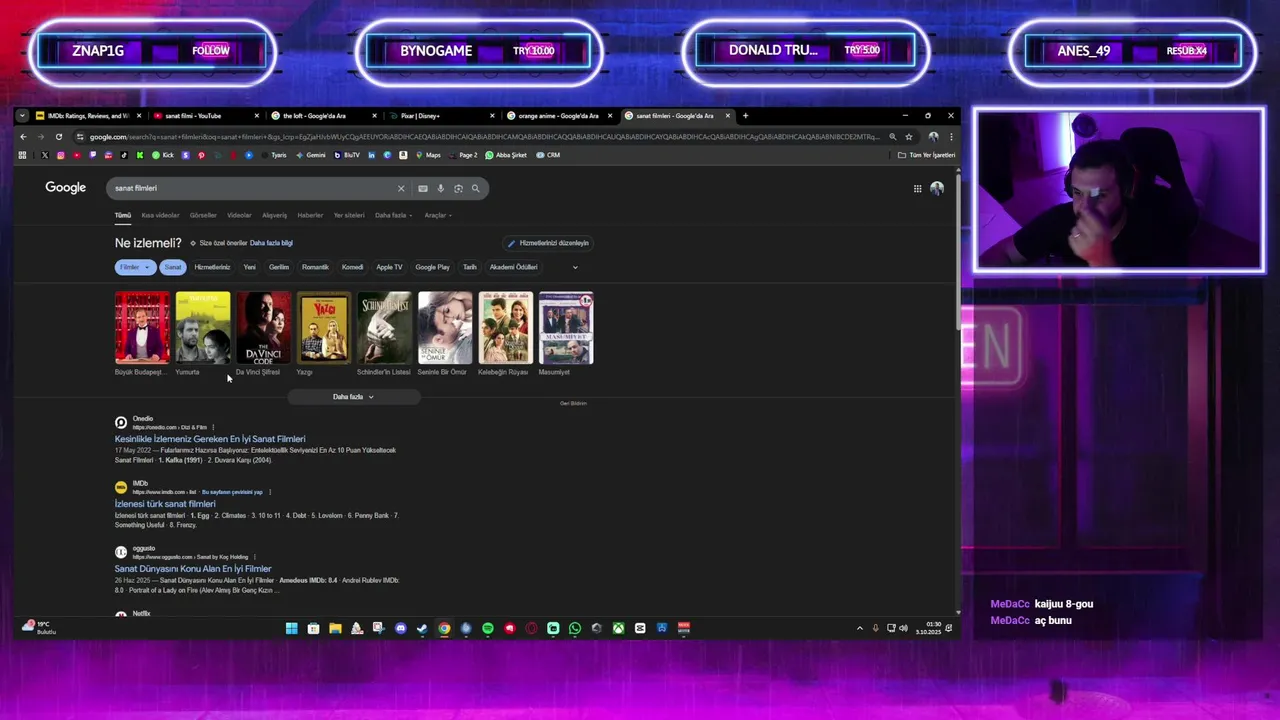Screen dimensions: 1280x720
Task: Open the Google apps grid
Action: 917,188
